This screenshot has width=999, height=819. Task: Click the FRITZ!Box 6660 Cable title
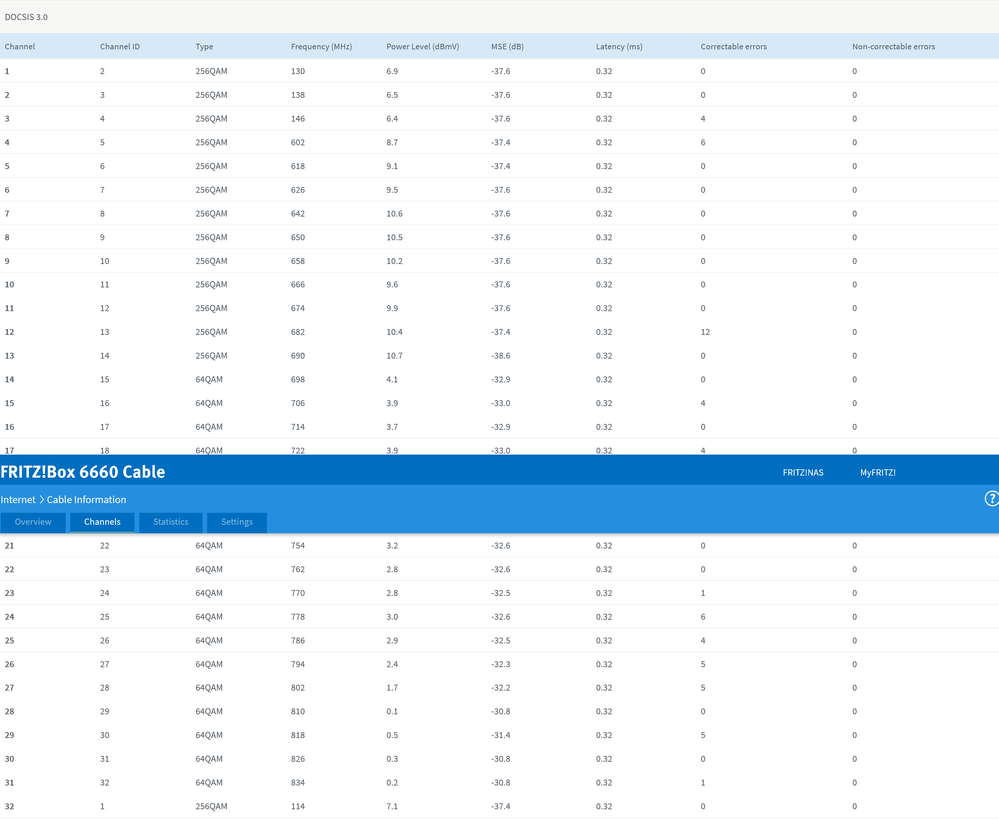coord(83,472)
